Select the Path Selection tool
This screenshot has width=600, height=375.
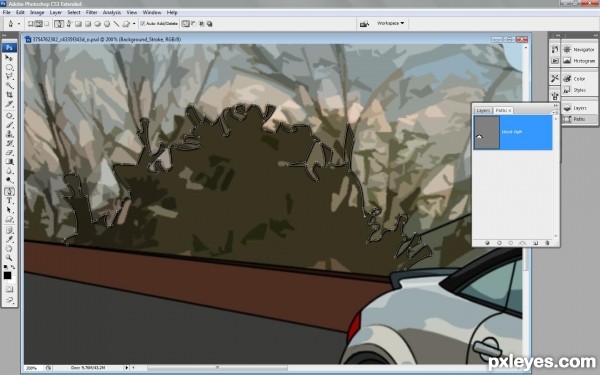9,210
